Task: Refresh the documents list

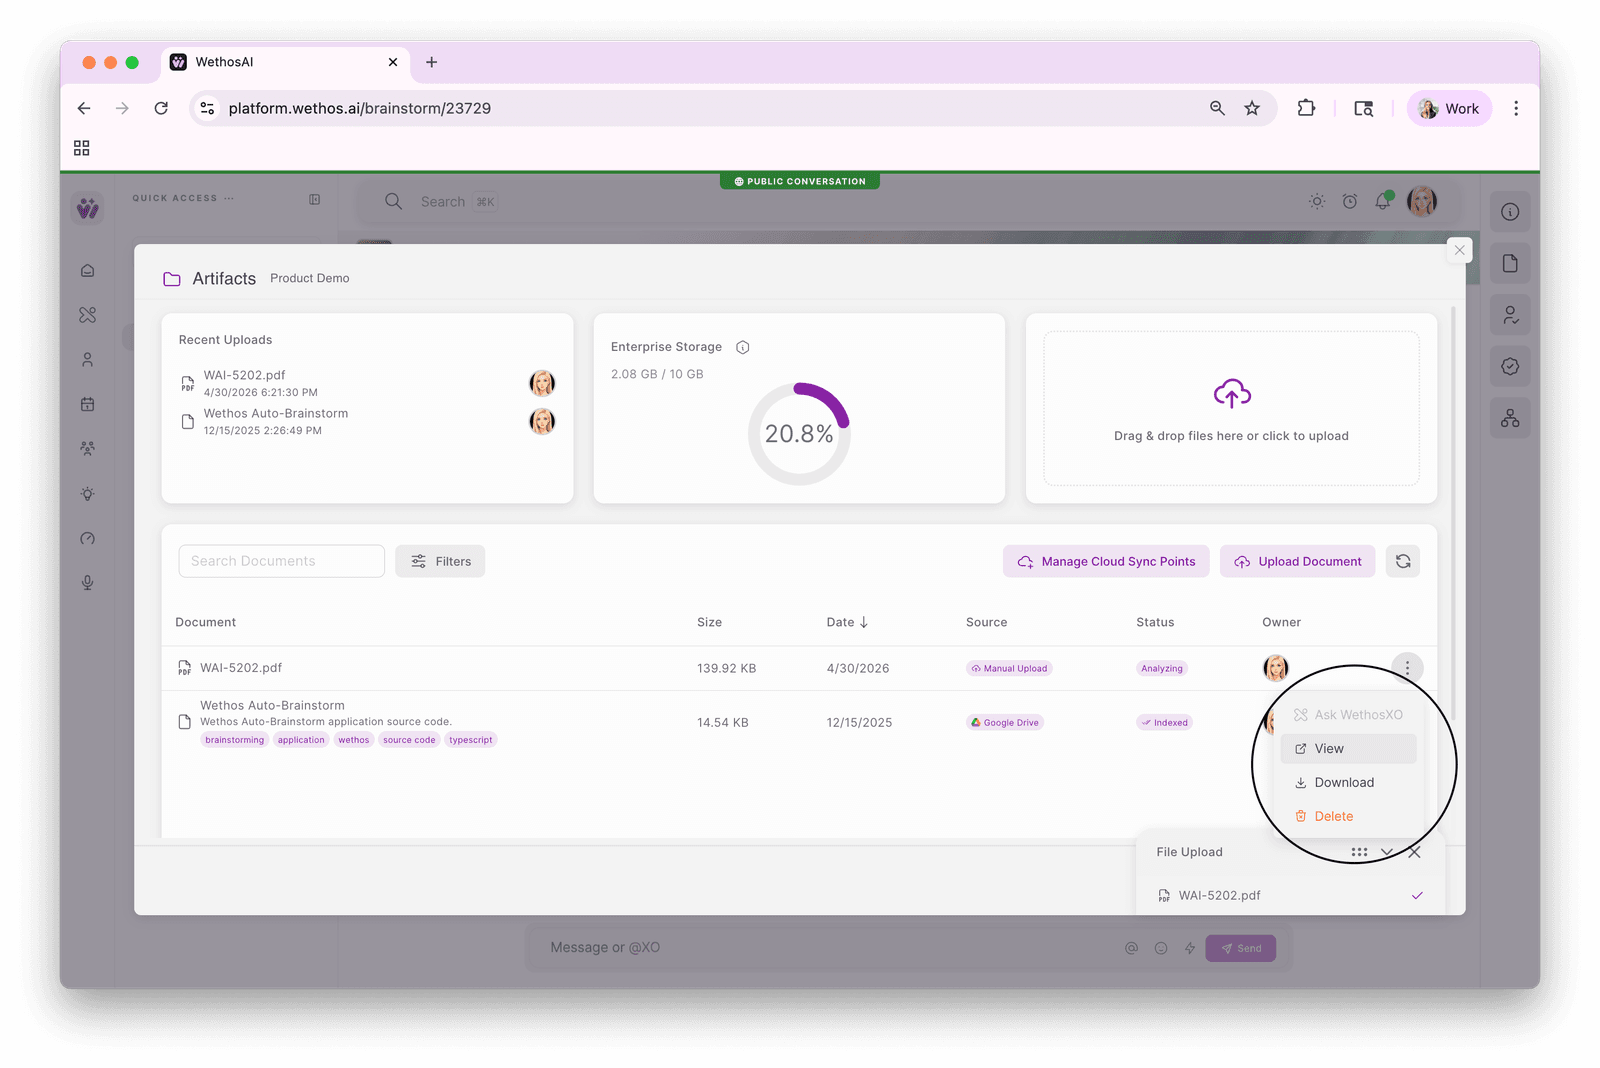Action: (1403, 561)
